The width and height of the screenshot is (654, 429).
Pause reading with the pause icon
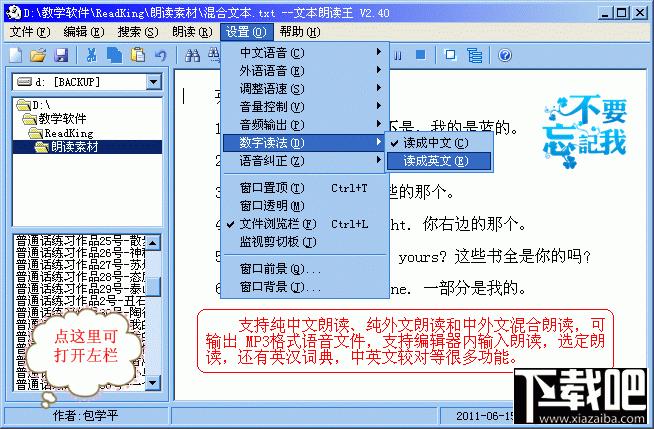click(399, 54)
